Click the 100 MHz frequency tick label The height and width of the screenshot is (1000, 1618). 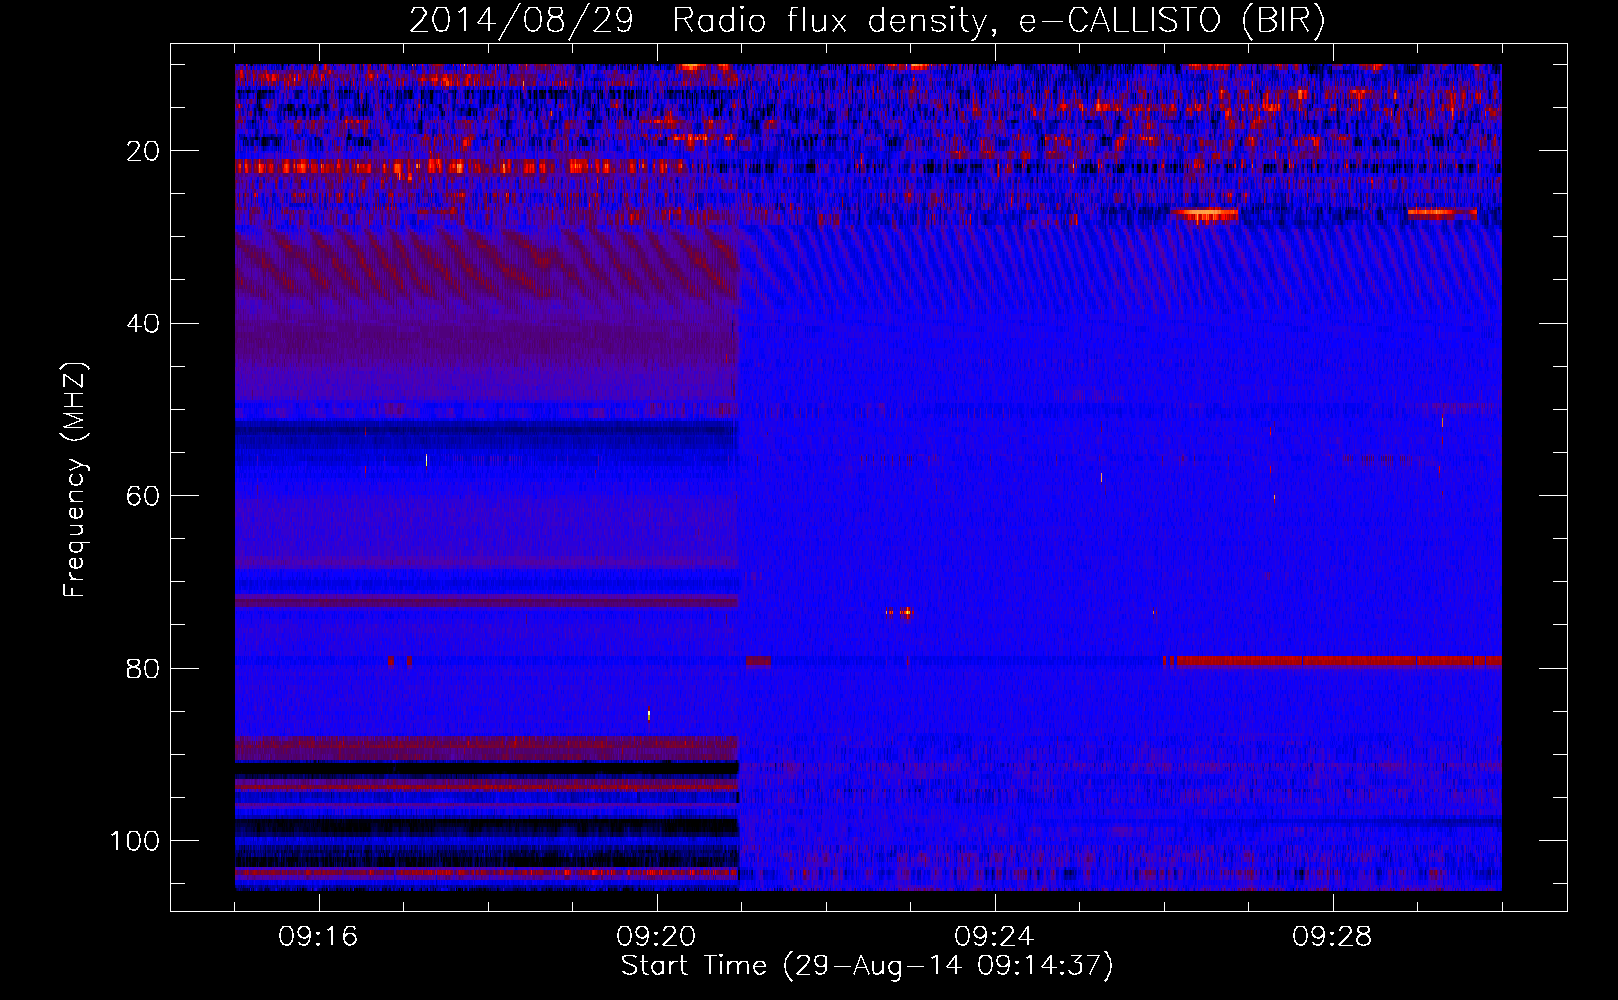coord(135,841)
